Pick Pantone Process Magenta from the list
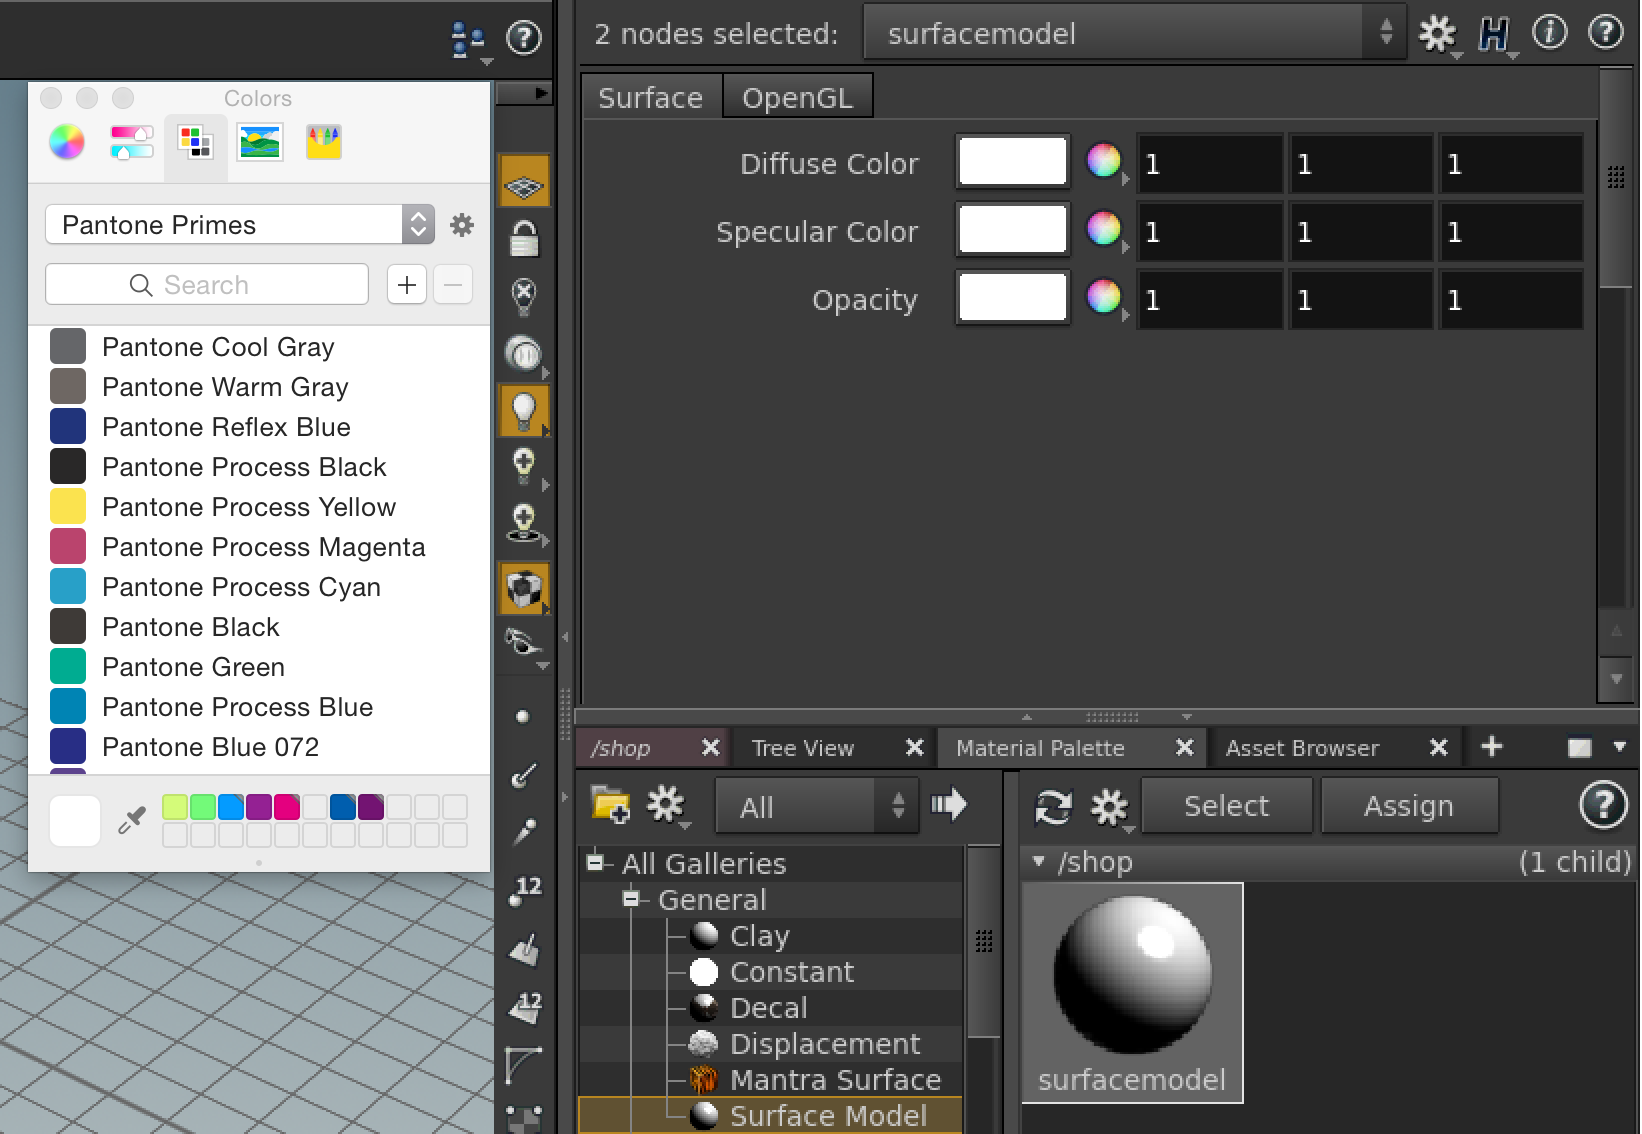 259,547
